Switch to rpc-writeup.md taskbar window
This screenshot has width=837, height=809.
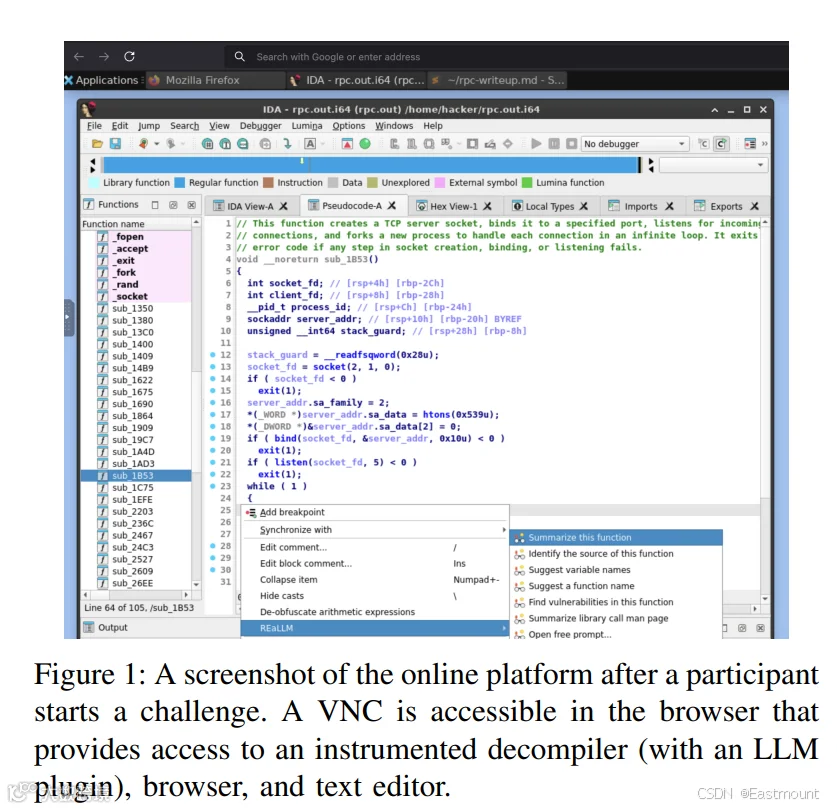tap(497, 80)
